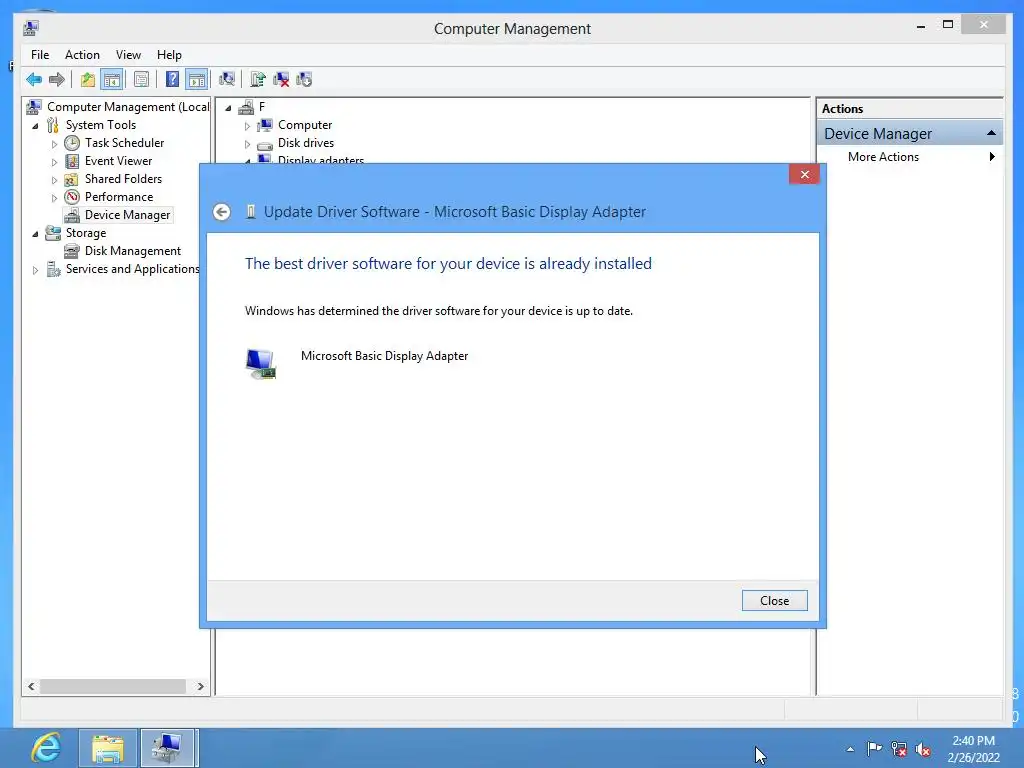Open the Help menu
Screen dimensions: 1024x768
coord(169,55)
